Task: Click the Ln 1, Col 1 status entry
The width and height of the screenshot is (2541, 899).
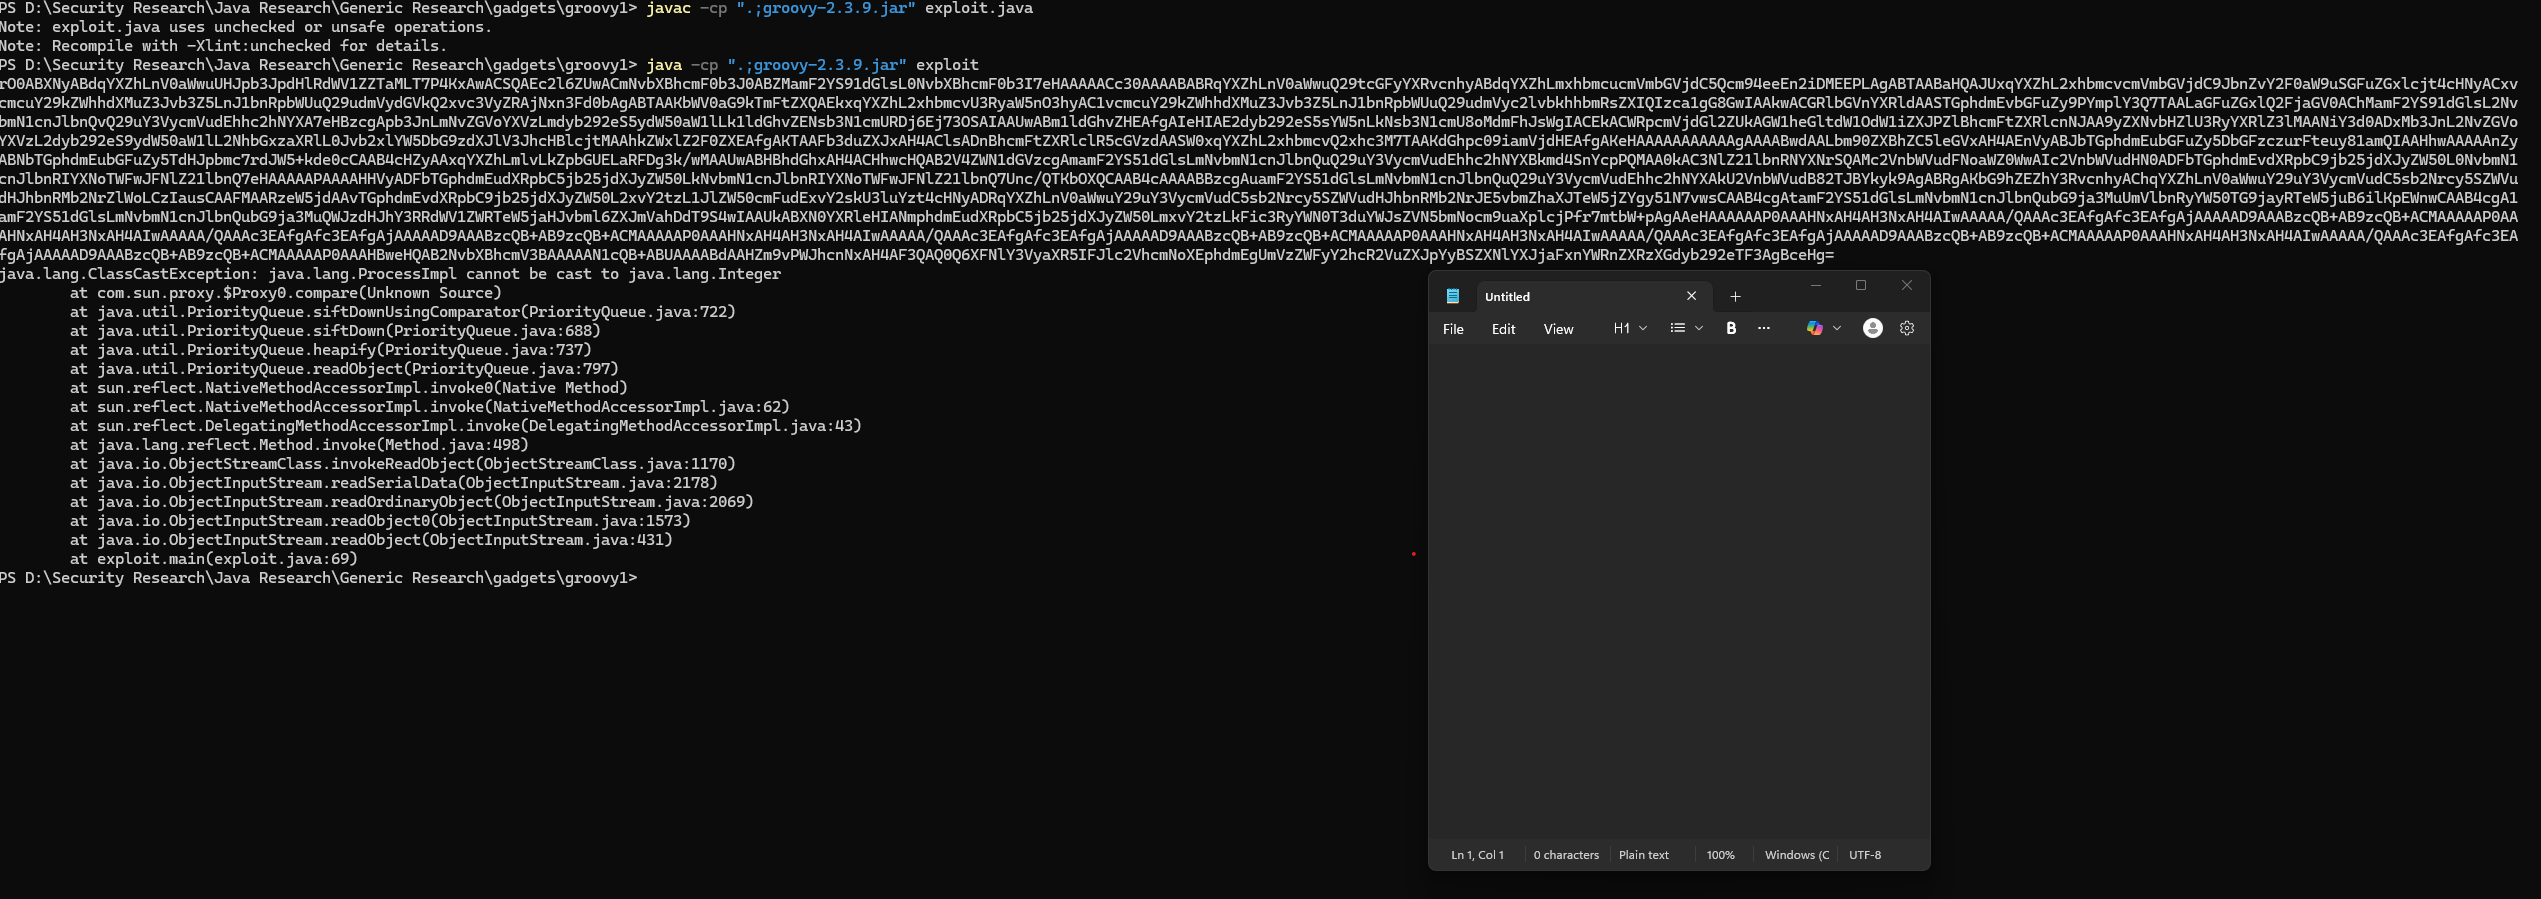Action: pyautogui.click(x=1477, y=855)
